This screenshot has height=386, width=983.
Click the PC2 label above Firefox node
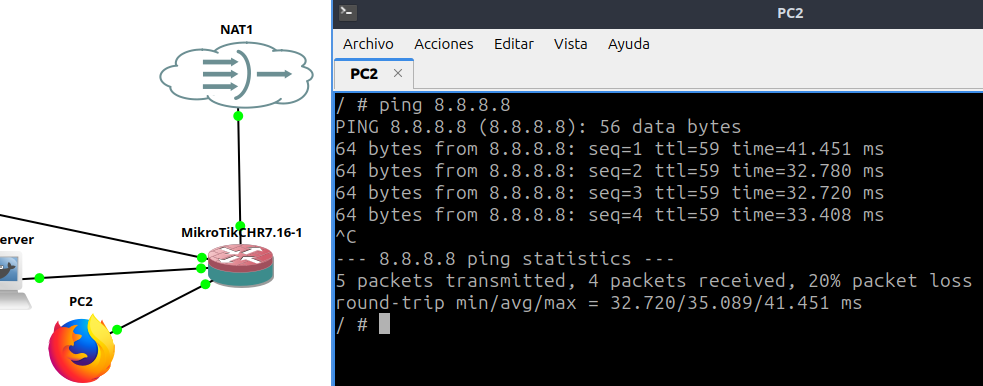81,301
